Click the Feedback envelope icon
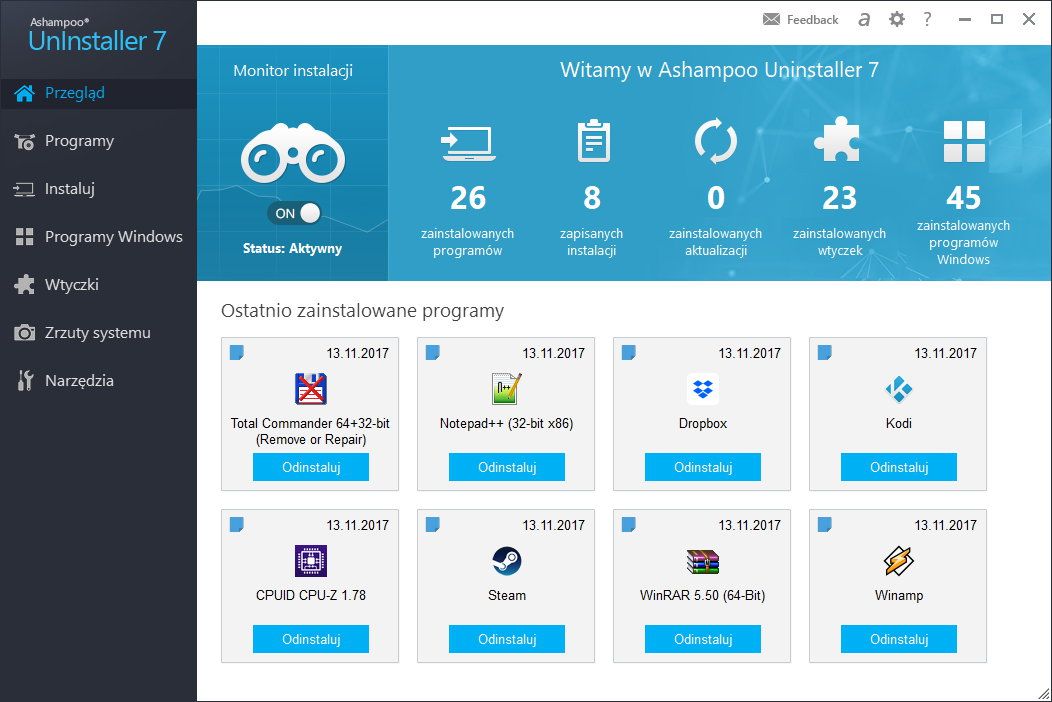 [772, 19]
